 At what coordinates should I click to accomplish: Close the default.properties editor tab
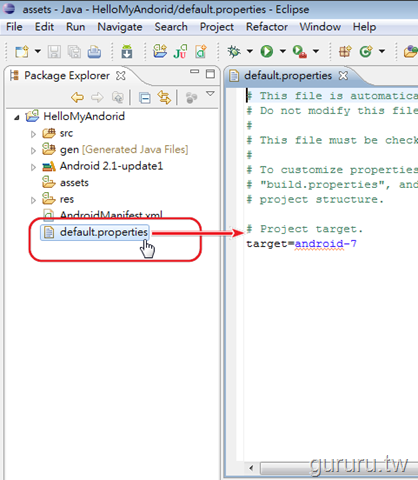(343, 76)
